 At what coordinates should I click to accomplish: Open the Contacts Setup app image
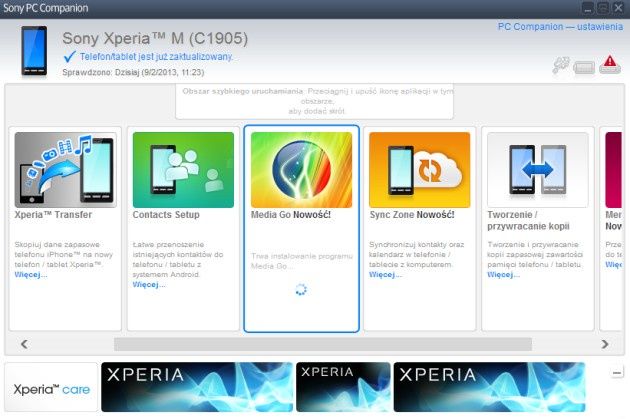click(x=183, y=170)
